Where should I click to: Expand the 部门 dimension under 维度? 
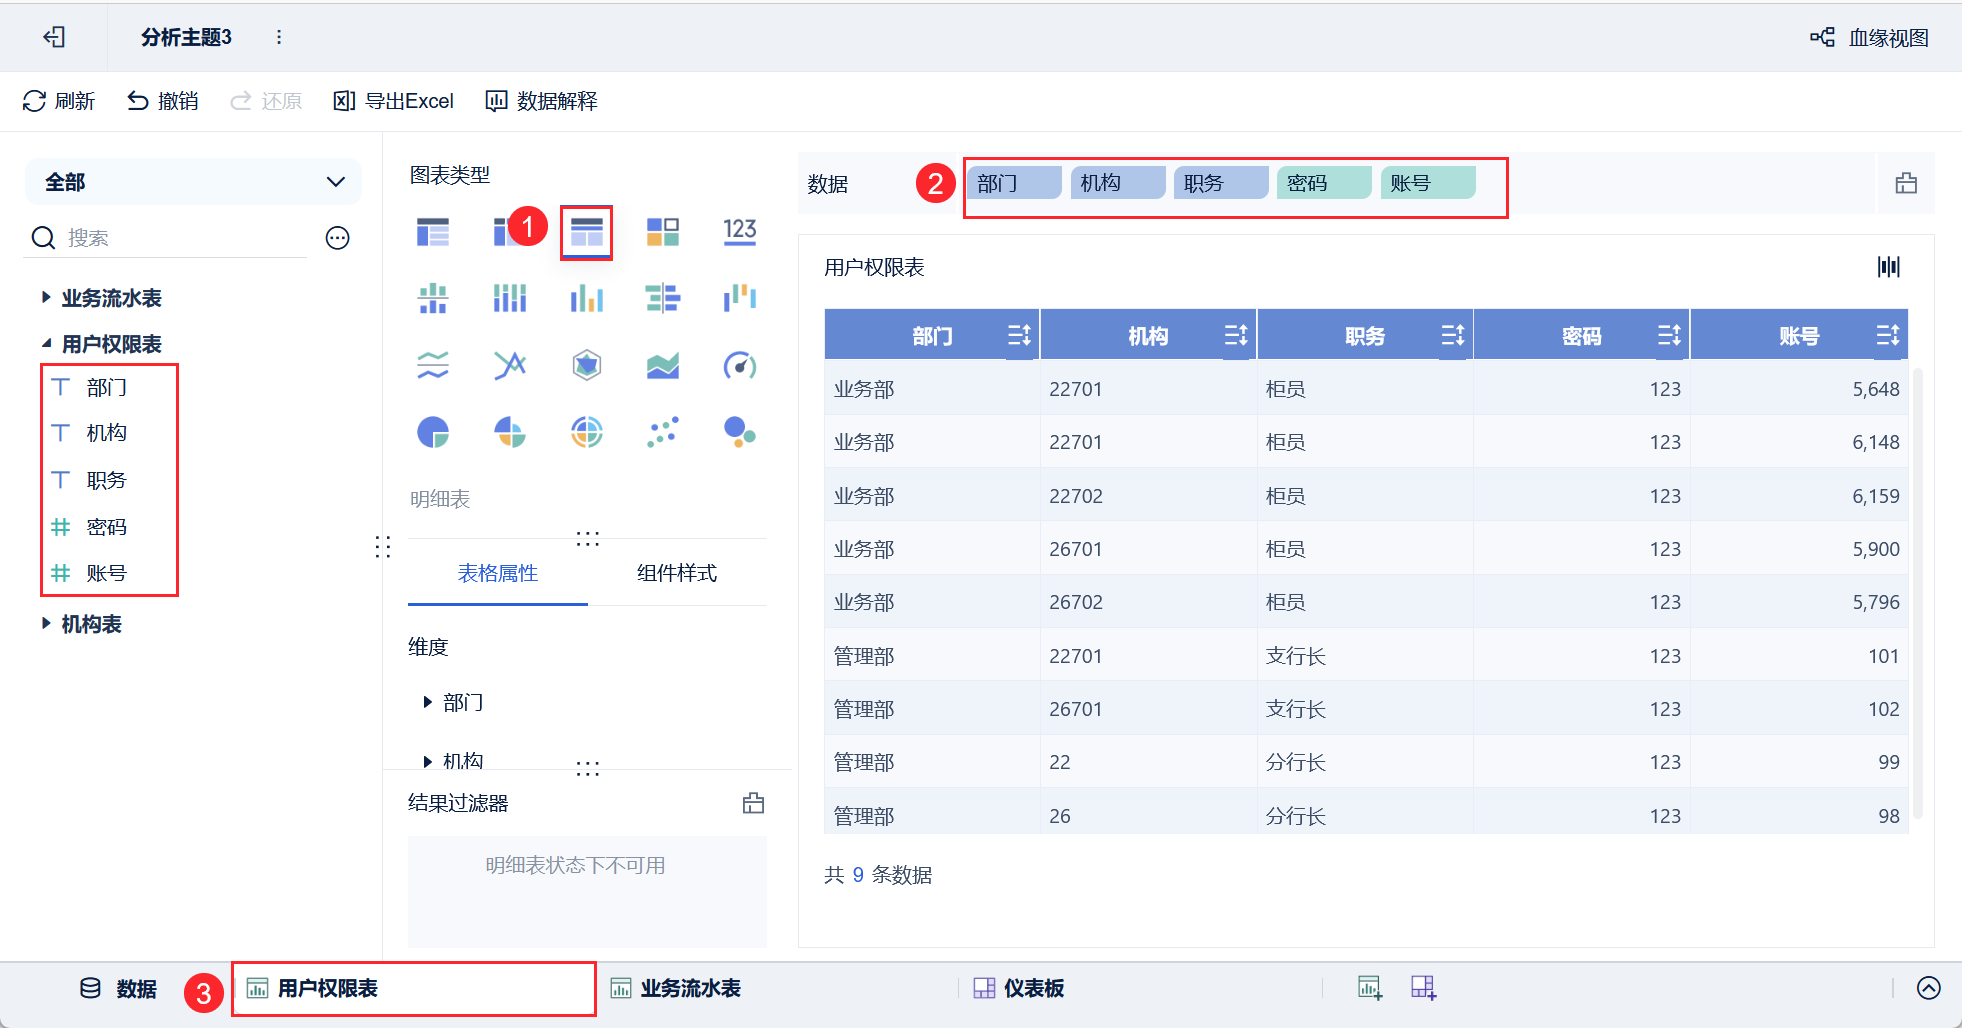click(x=428, y=703)
